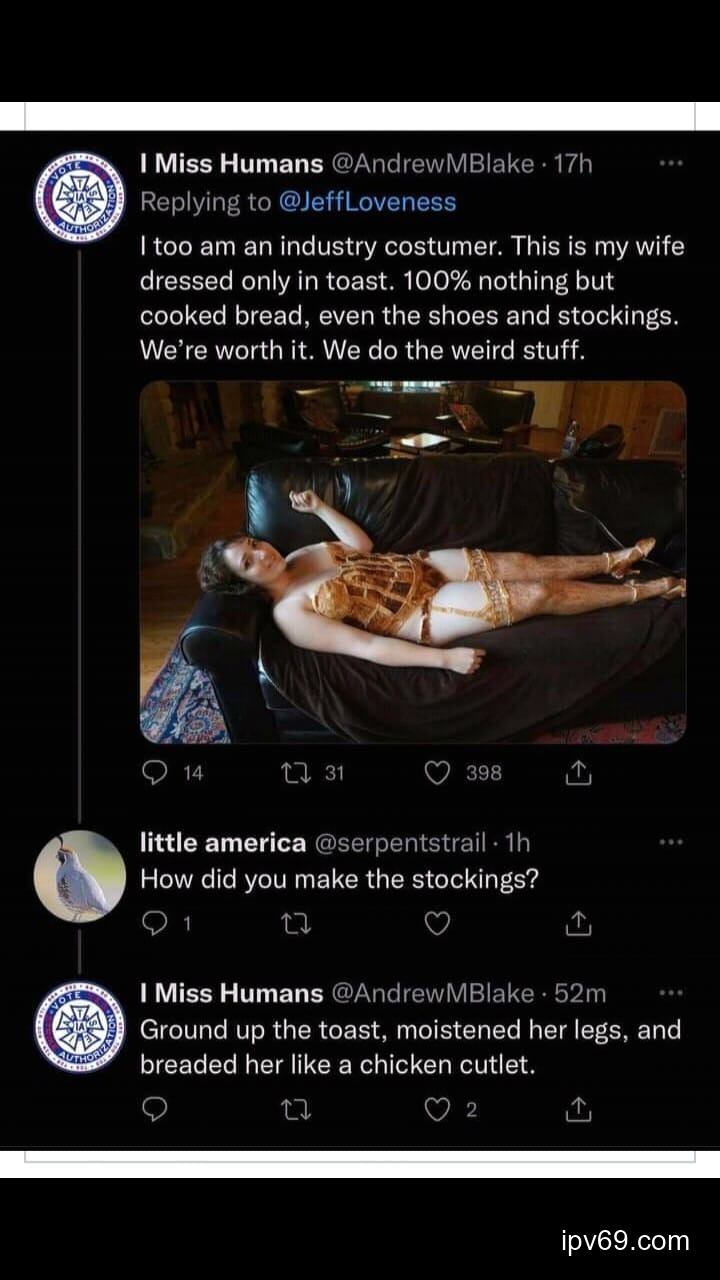This screenshot has height=1280, width=720.
Task: Like the chicken cutlet tweet
Action: 437,1110
